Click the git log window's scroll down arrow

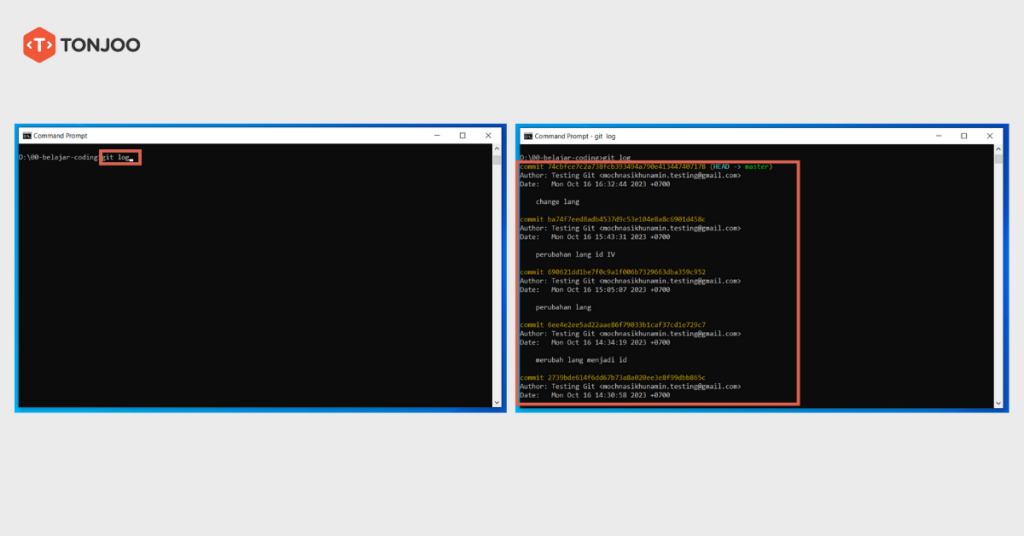click(x=1000, y=402)
